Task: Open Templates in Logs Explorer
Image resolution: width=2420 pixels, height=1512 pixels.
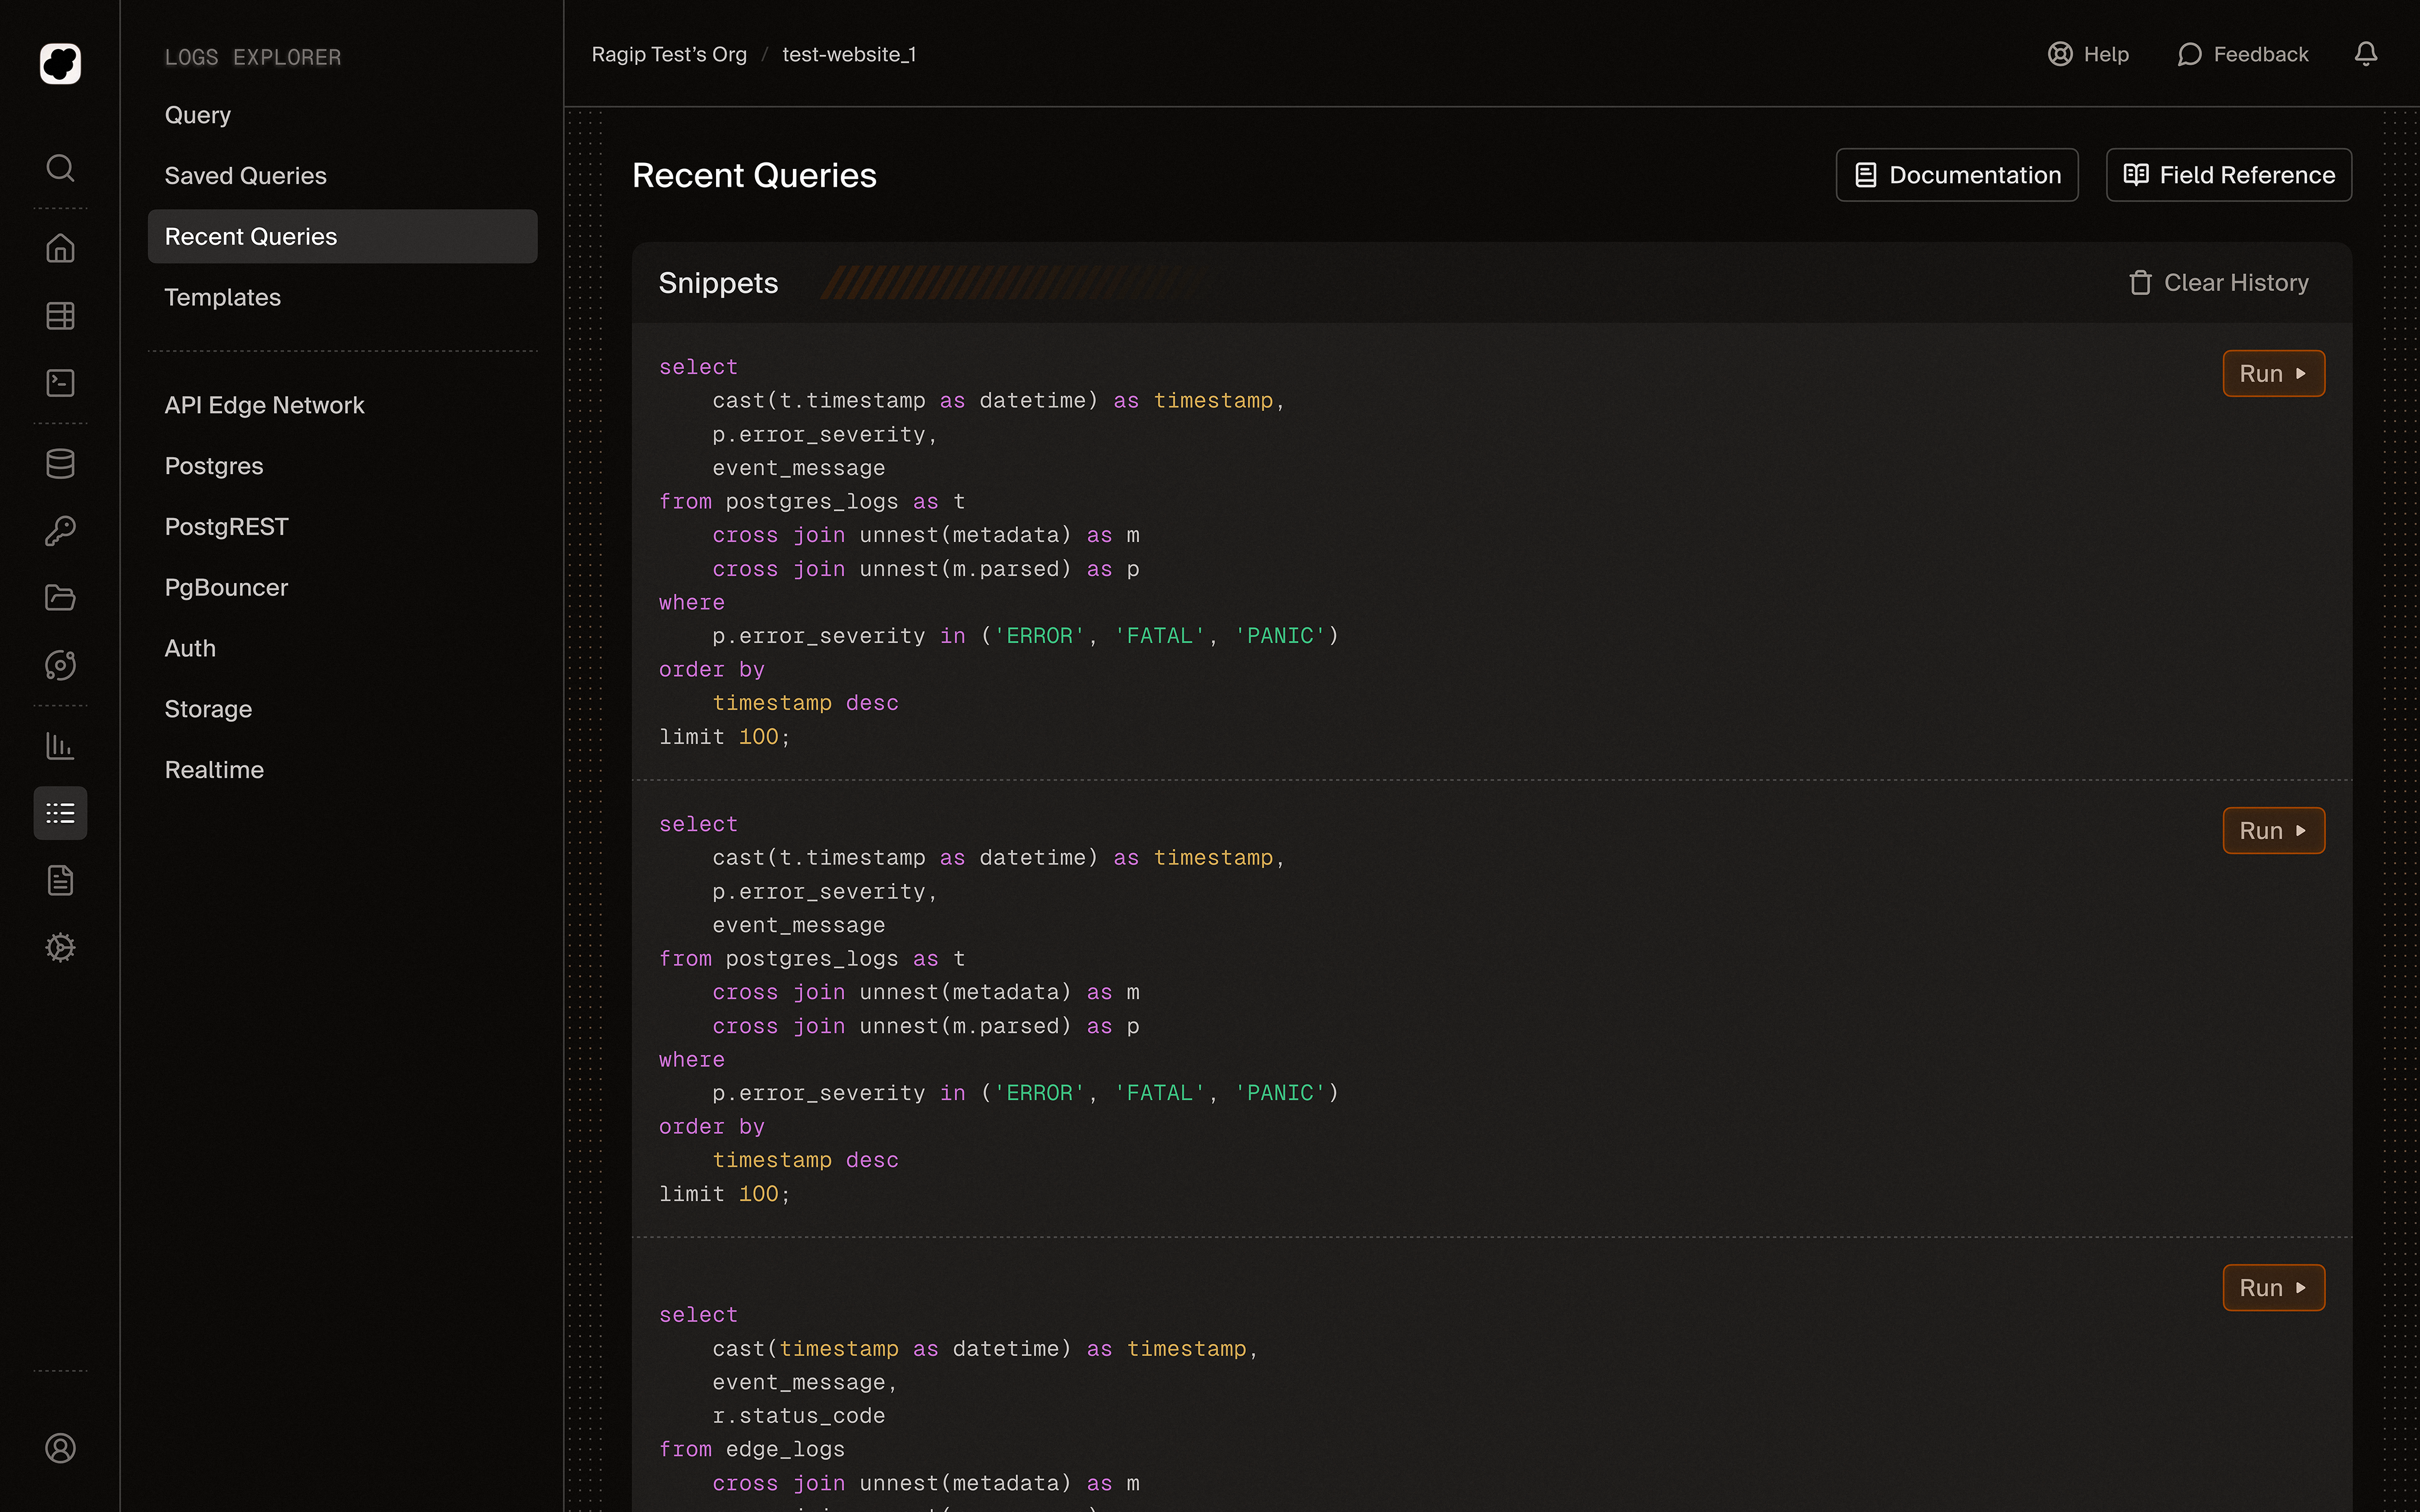Action: point(342,297)
